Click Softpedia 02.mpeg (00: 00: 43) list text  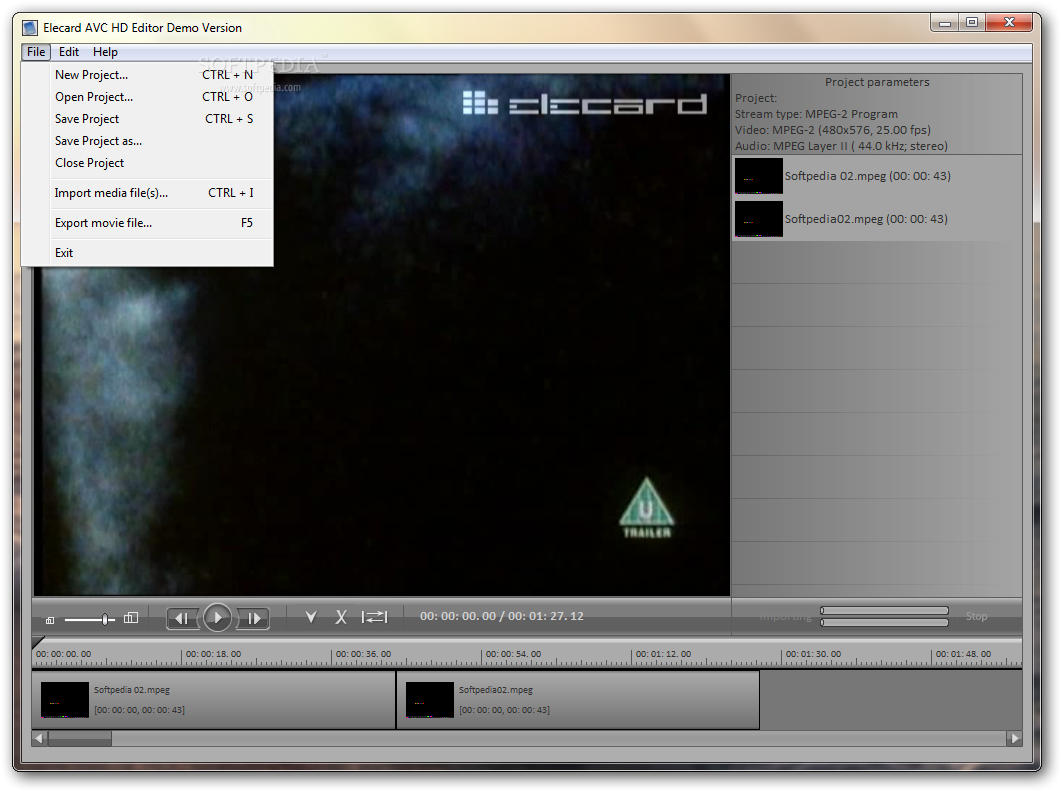coord(868,175)
